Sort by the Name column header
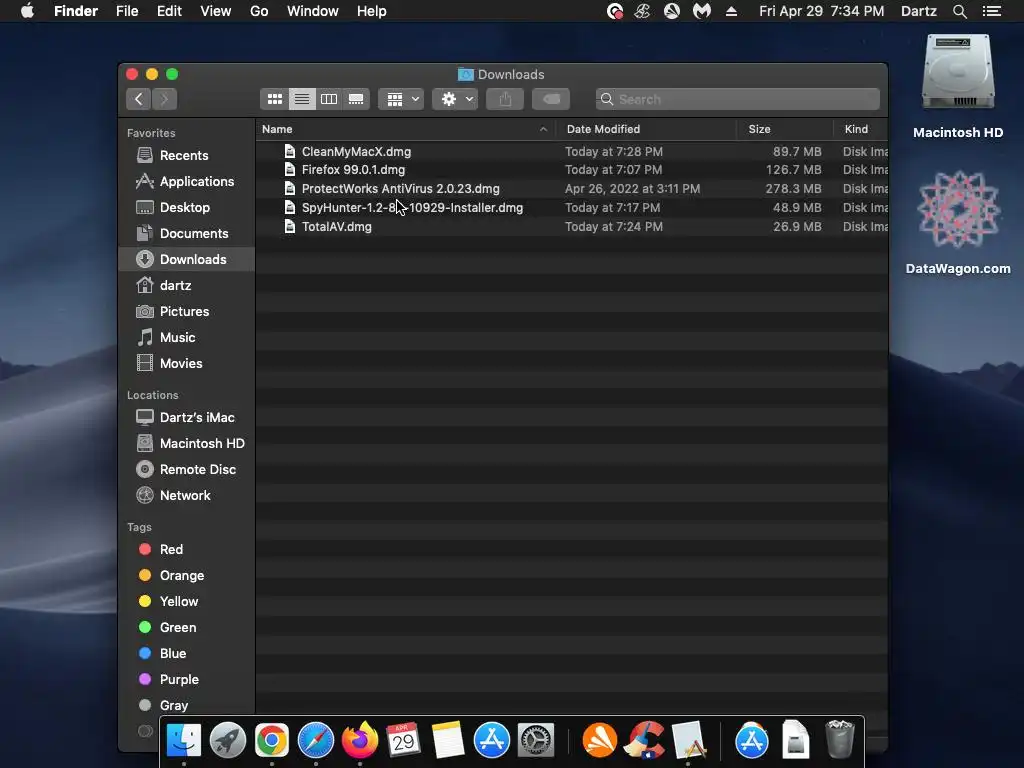The image size is (1024, 768). pos(405,129)
